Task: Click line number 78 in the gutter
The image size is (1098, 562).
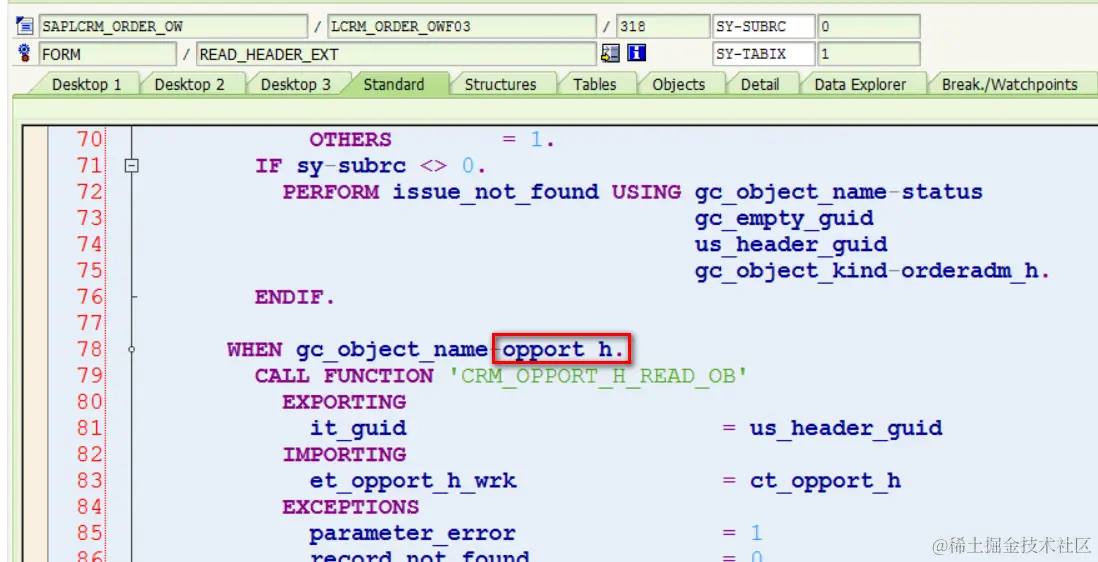Action: click(89, 349)
